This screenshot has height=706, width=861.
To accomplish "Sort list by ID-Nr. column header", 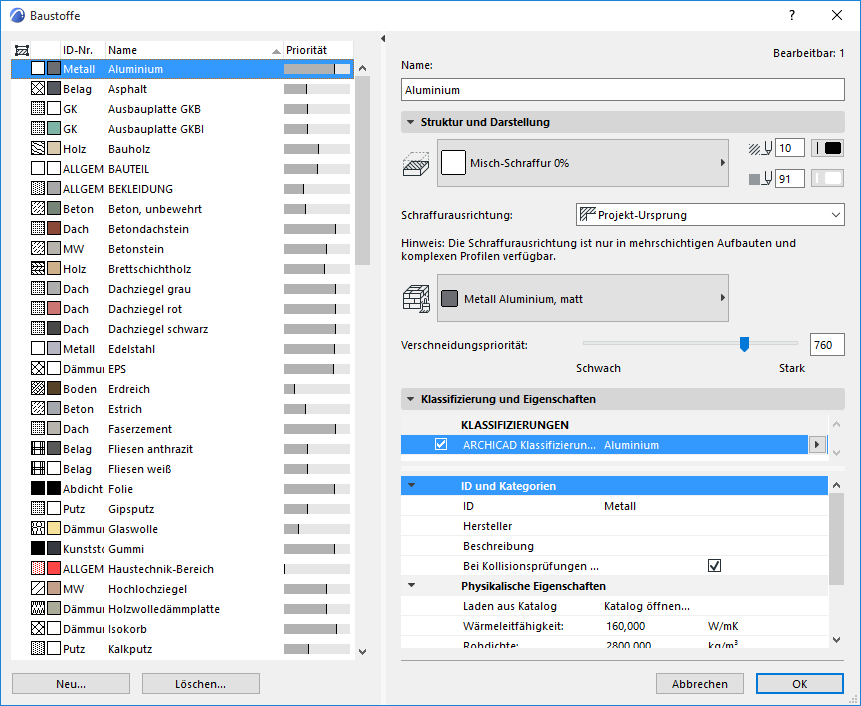I will pyautogui.click(x=82, y=51).
